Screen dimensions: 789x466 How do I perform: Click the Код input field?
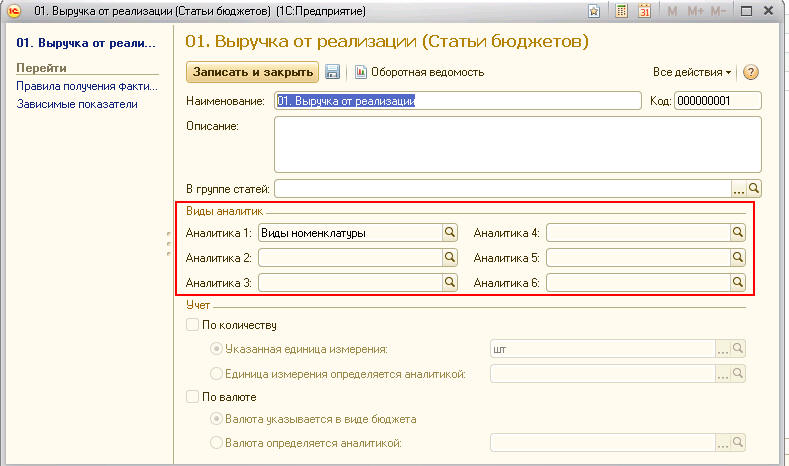(x=718, y=101)
